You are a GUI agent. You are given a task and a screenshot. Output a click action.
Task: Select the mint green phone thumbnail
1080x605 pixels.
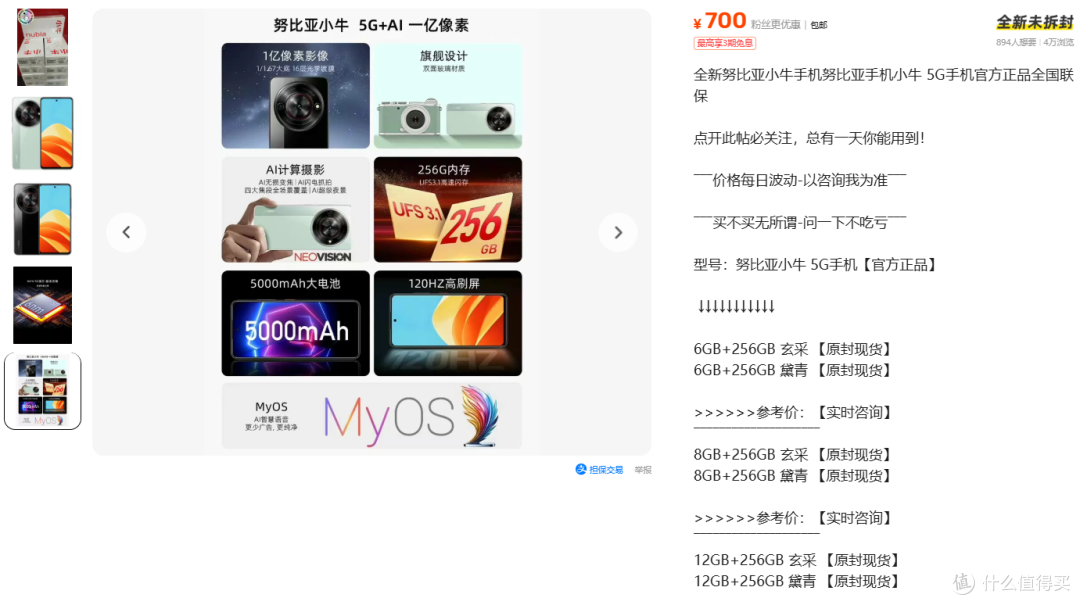coord(43,133)
